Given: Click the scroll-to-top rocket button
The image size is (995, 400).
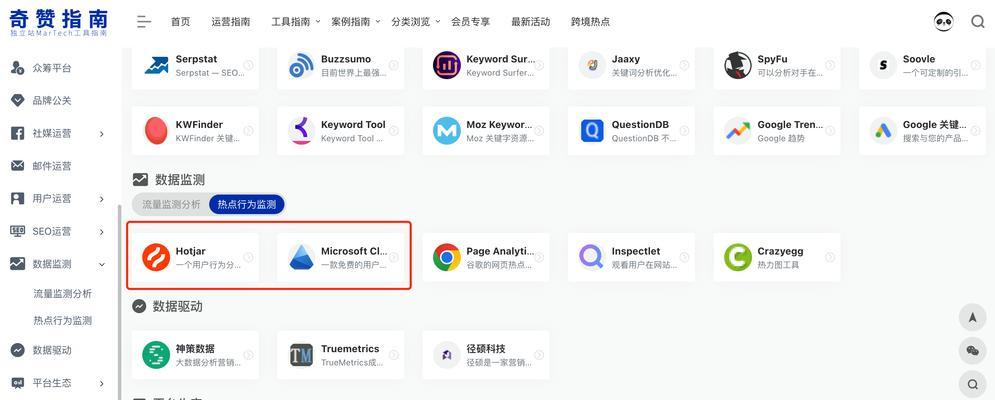Looking at the screenshot, I should (x=972, y=318).
